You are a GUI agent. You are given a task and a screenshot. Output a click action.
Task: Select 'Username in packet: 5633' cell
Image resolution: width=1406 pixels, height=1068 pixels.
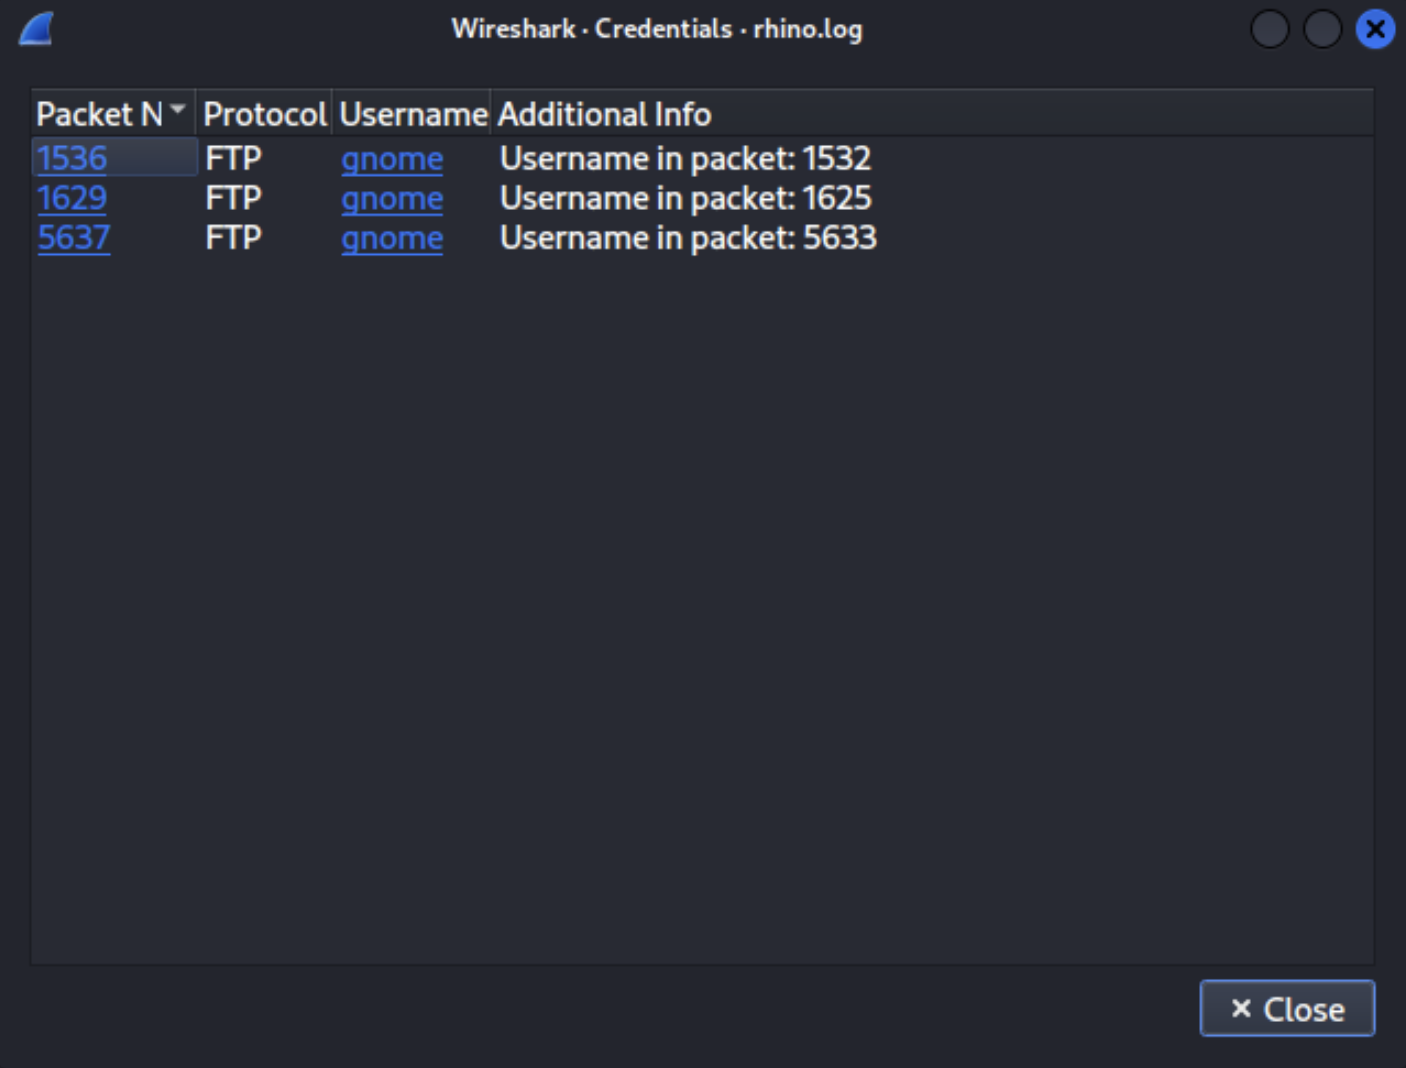(x=688, y=238)
